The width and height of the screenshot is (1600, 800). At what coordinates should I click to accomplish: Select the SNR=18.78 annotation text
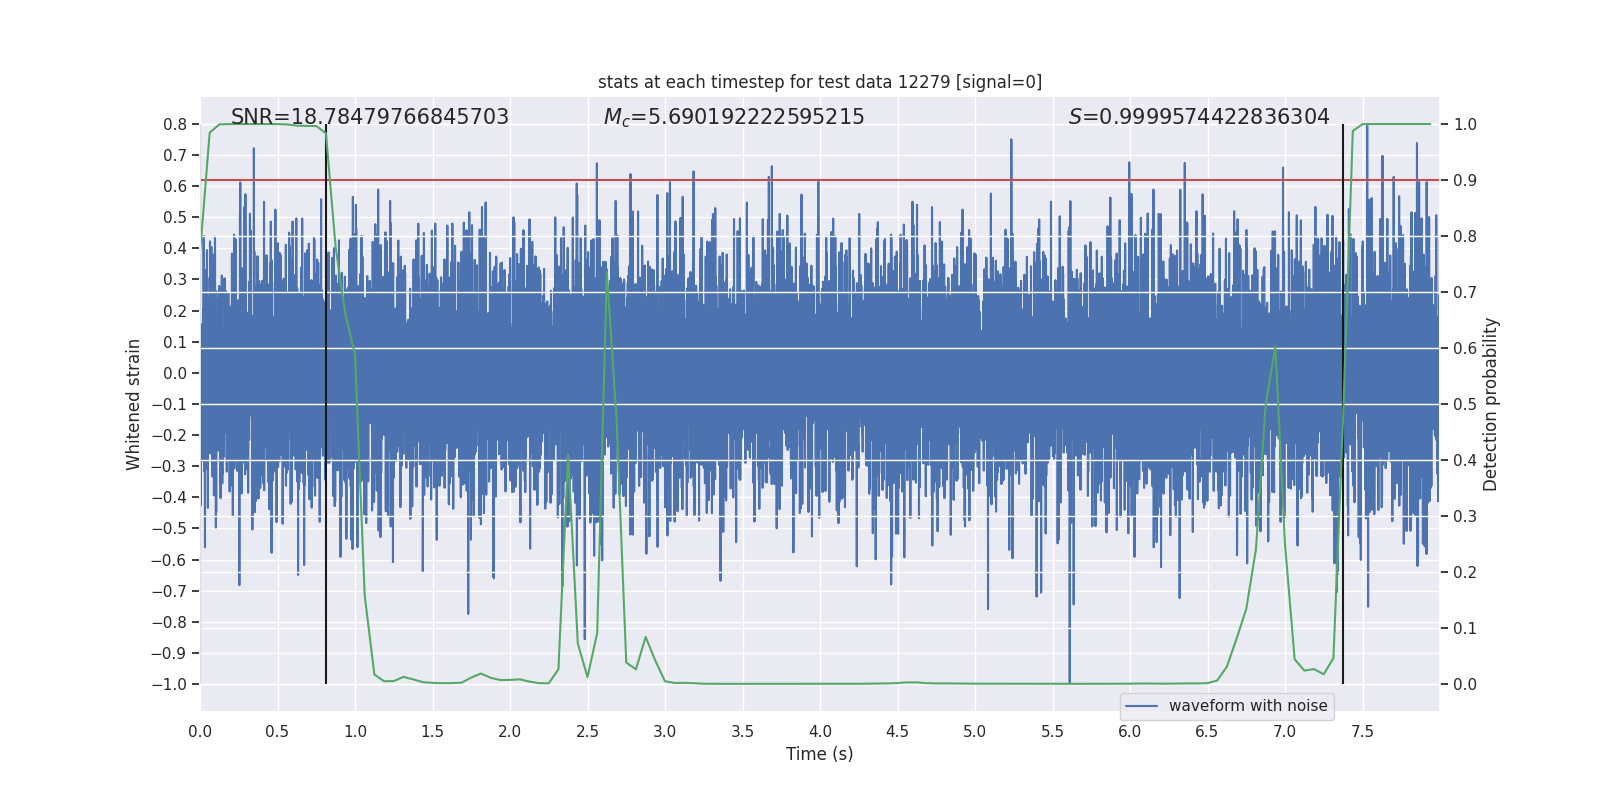click(370, 117)
